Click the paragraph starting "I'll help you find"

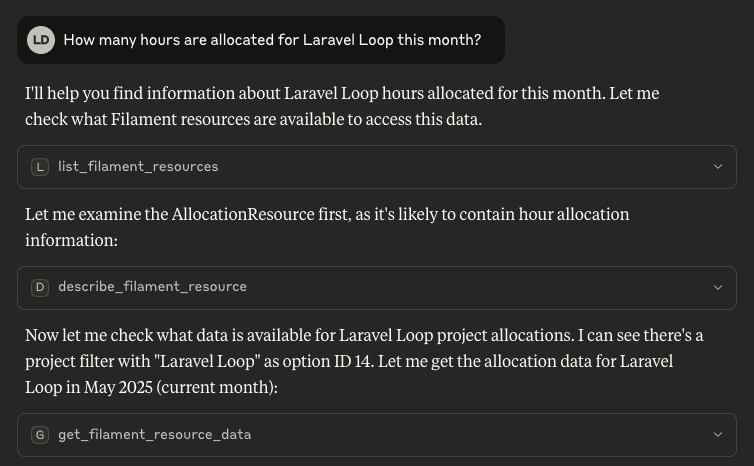(342, 106)
